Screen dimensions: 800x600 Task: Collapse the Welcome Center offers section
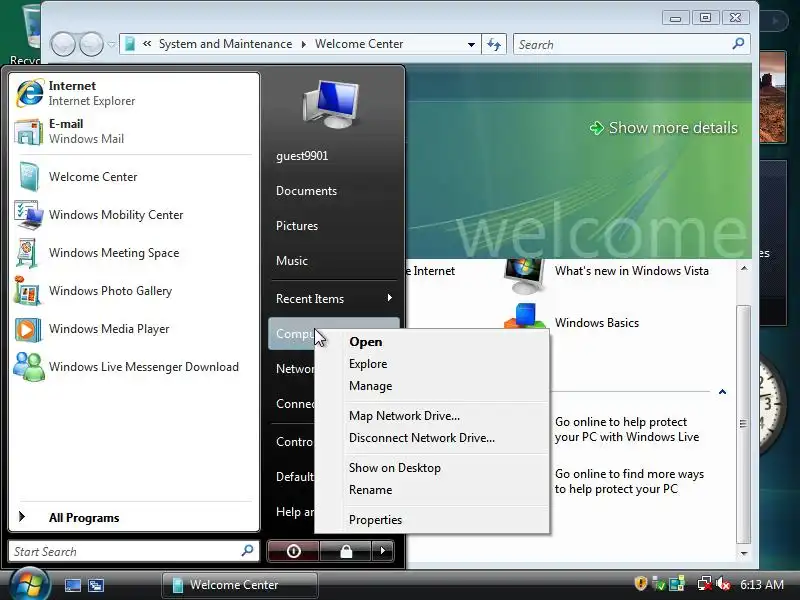tap(722, 392)
